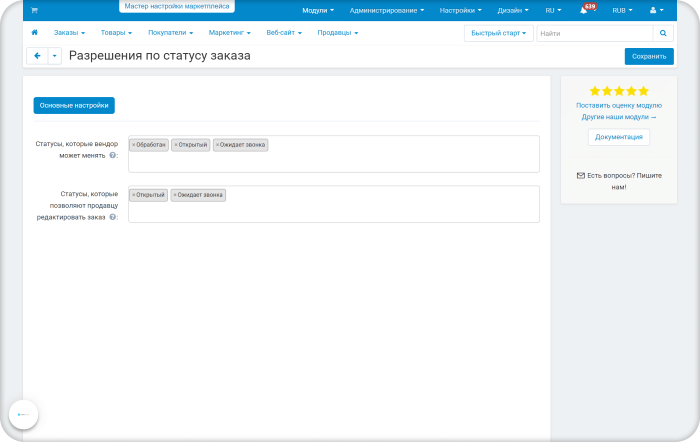Expand the Быстрый старт dropdown
Viewport: 700px width, 442px height.
(x=499, y=33)
